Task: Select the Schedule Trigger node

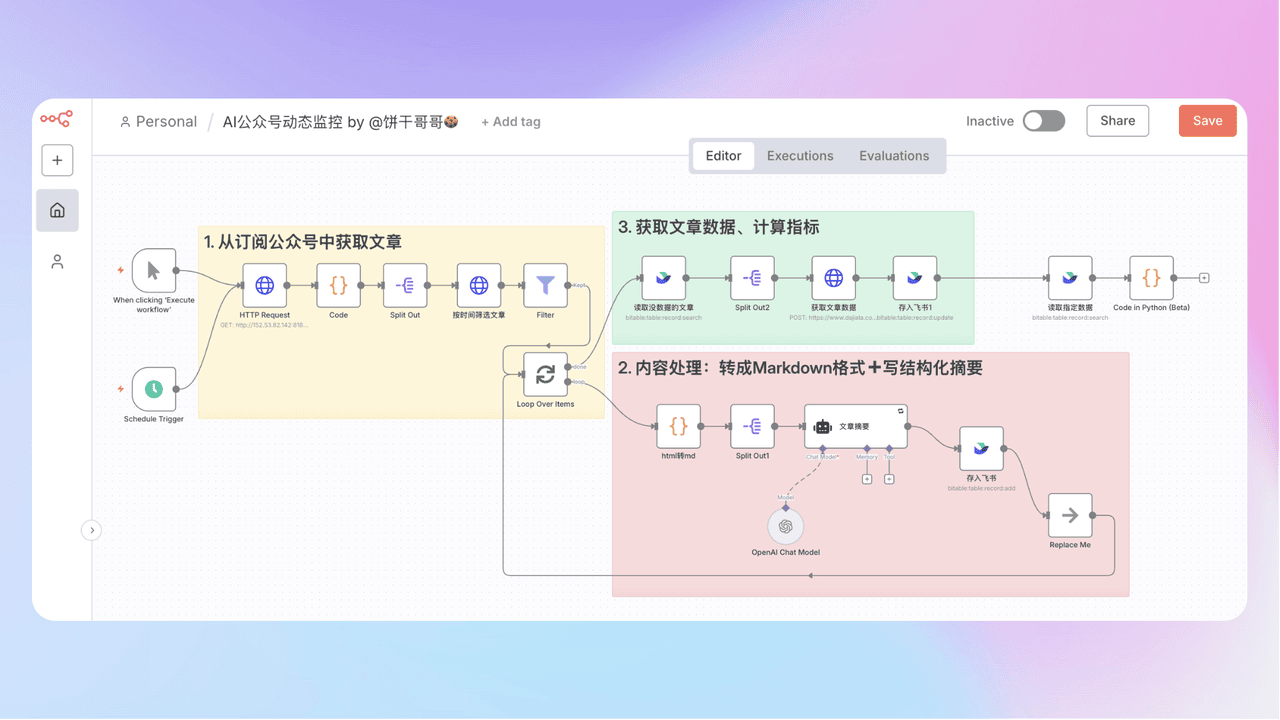Action: pyautogui.click(x=154, y=389)
